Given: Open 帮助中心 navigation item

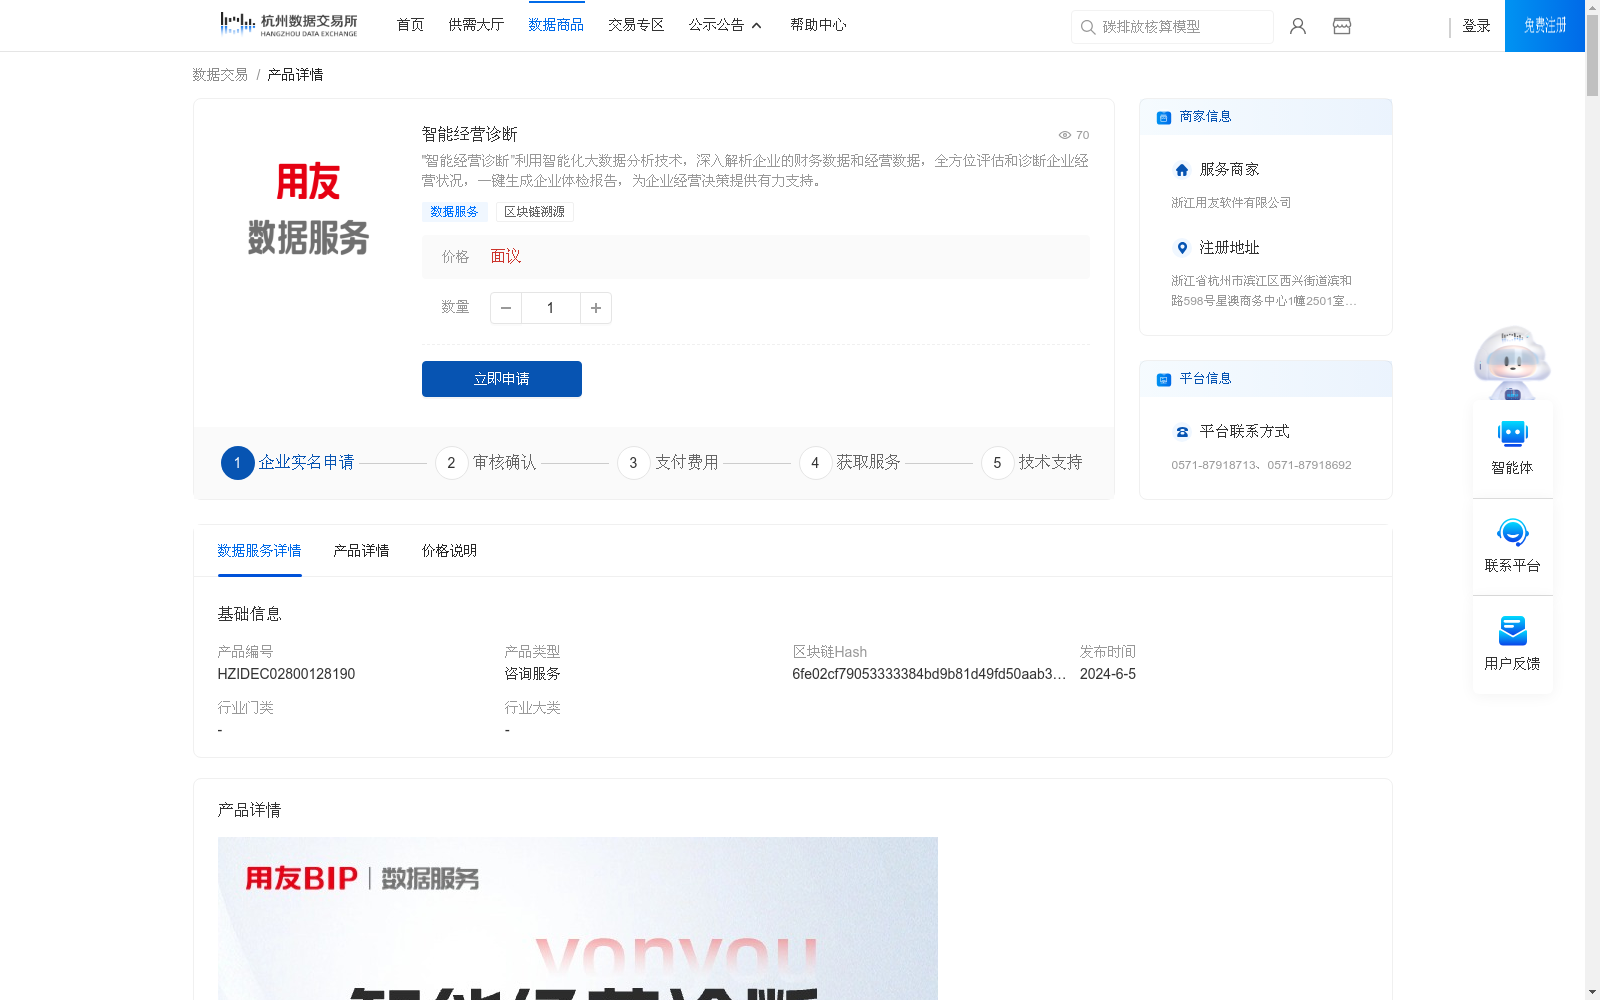Looking at the screenshot, I should tap(818, 25).
